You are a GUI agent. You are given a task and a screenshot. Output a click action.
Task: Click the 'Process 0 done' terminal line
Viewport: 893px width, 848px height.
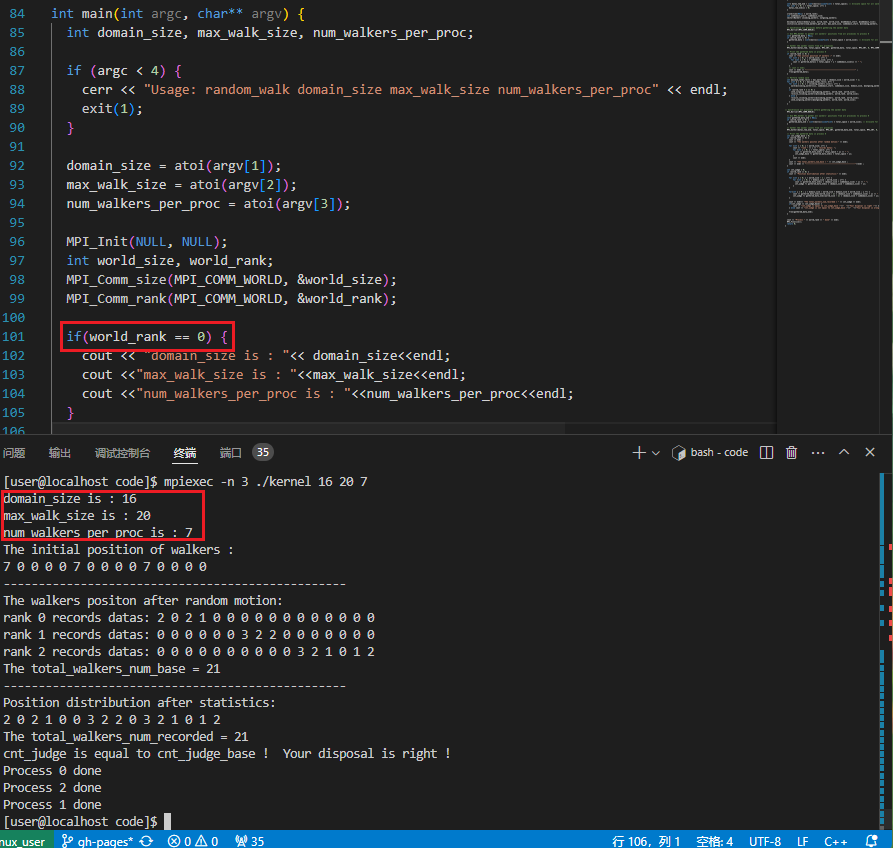(52, 771)
